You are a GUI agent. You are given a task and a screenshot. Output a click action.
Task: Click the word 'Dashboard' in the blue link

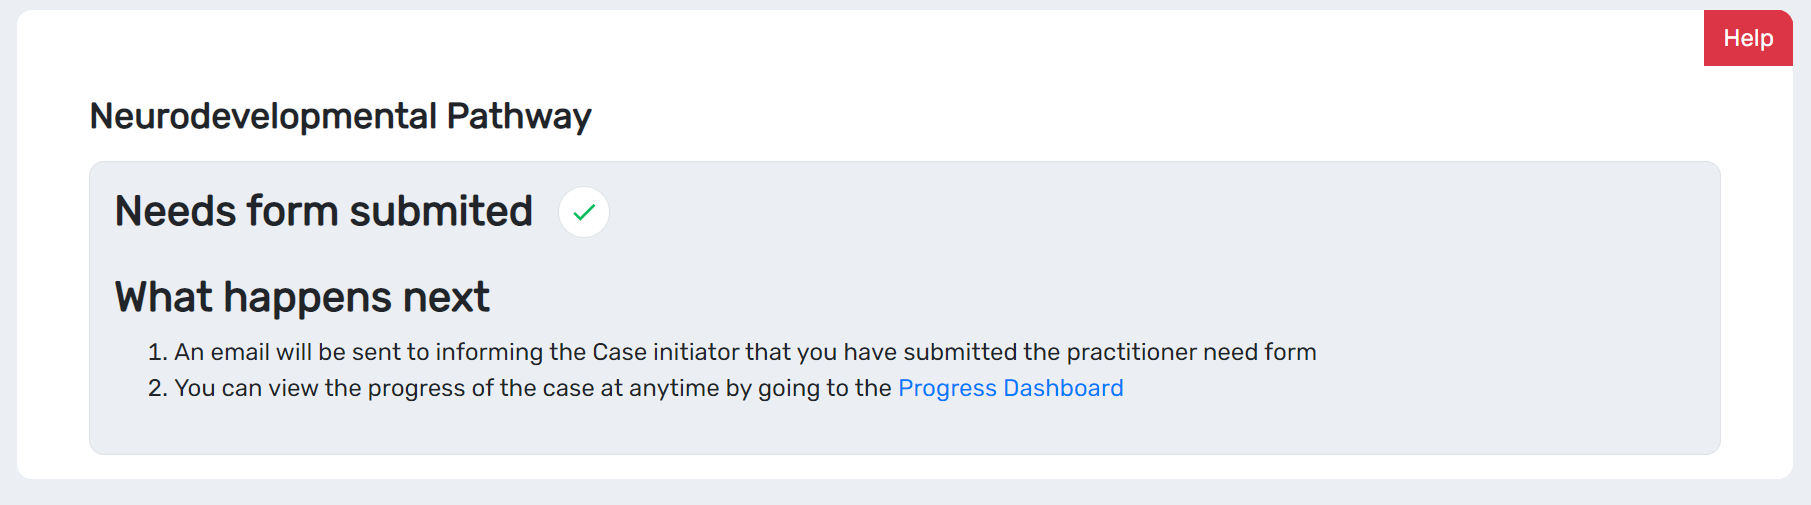pyautogui.click(x=1063, y=388)
